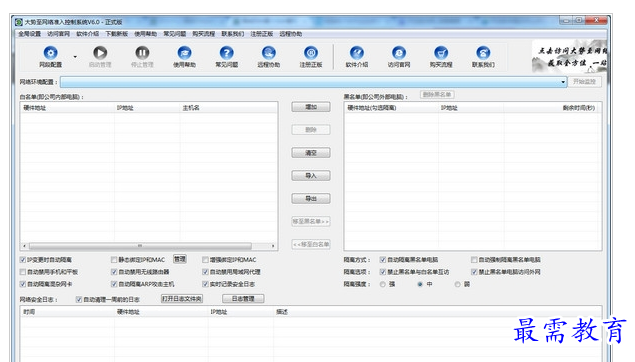Open the 常见问题 menu item
The width and height of the screenshot is (635, 362).
[x=175, y=34]
